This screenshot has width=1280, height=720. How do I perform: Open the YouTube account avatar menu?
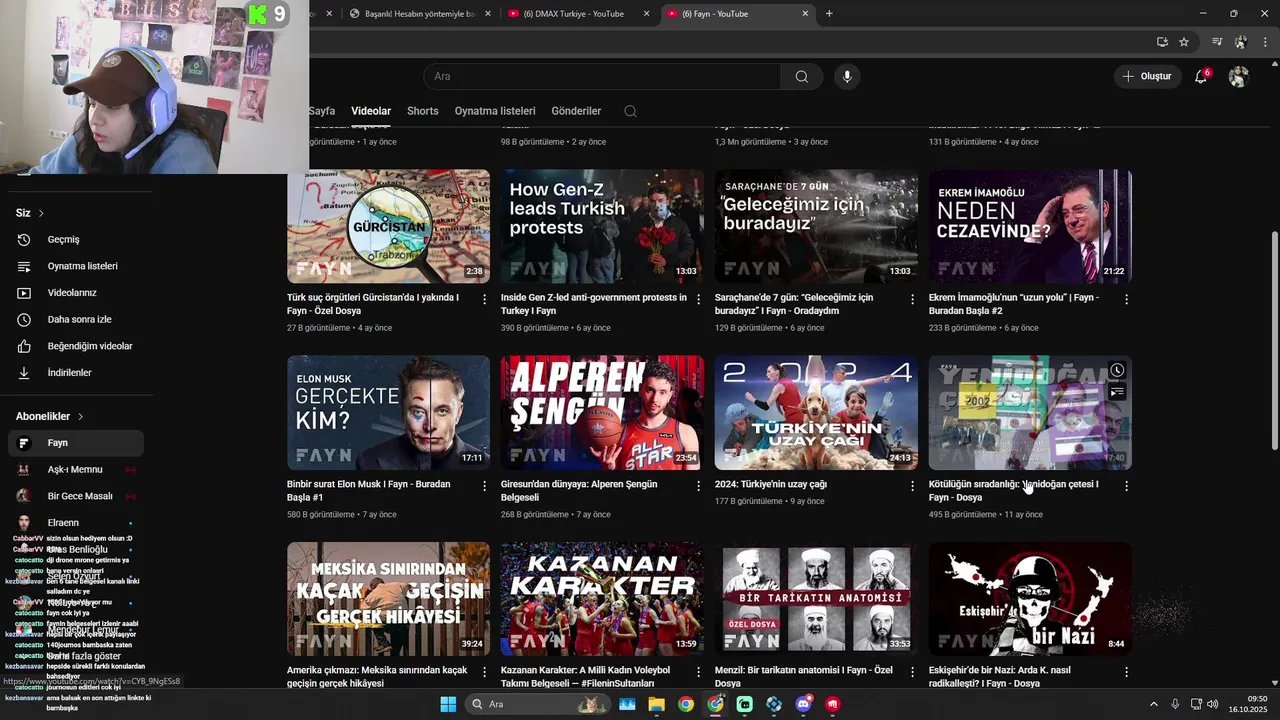[1238, 76]
